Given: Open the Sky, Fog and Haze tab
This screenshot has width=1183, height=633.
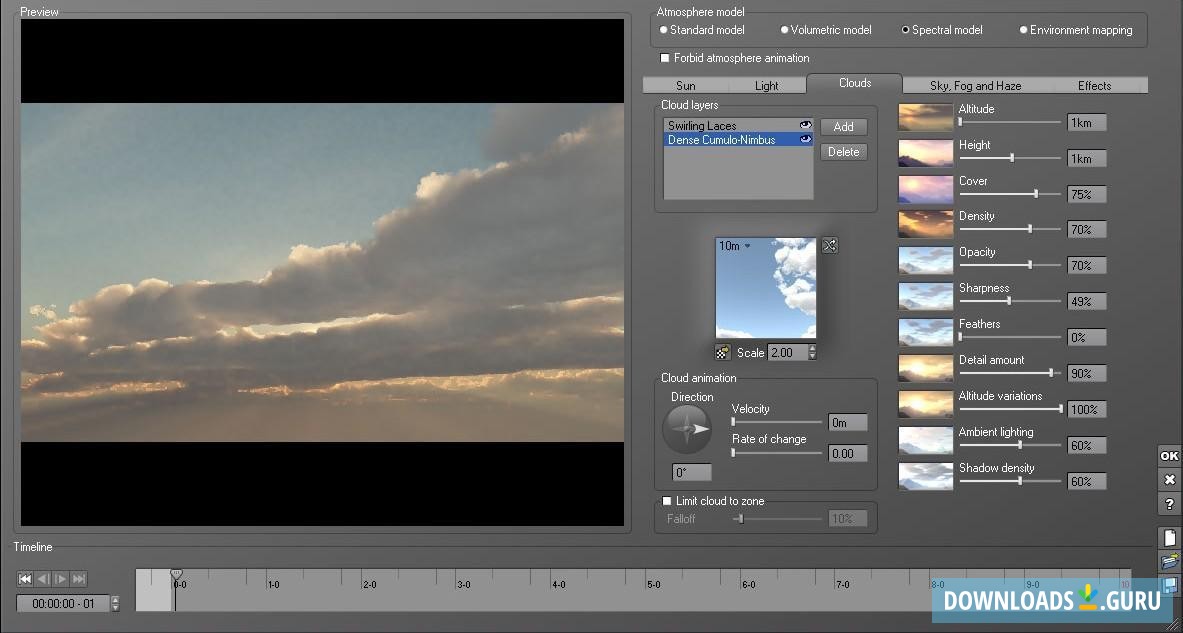Looking at the screenshot, I should [x=975, y=86].
